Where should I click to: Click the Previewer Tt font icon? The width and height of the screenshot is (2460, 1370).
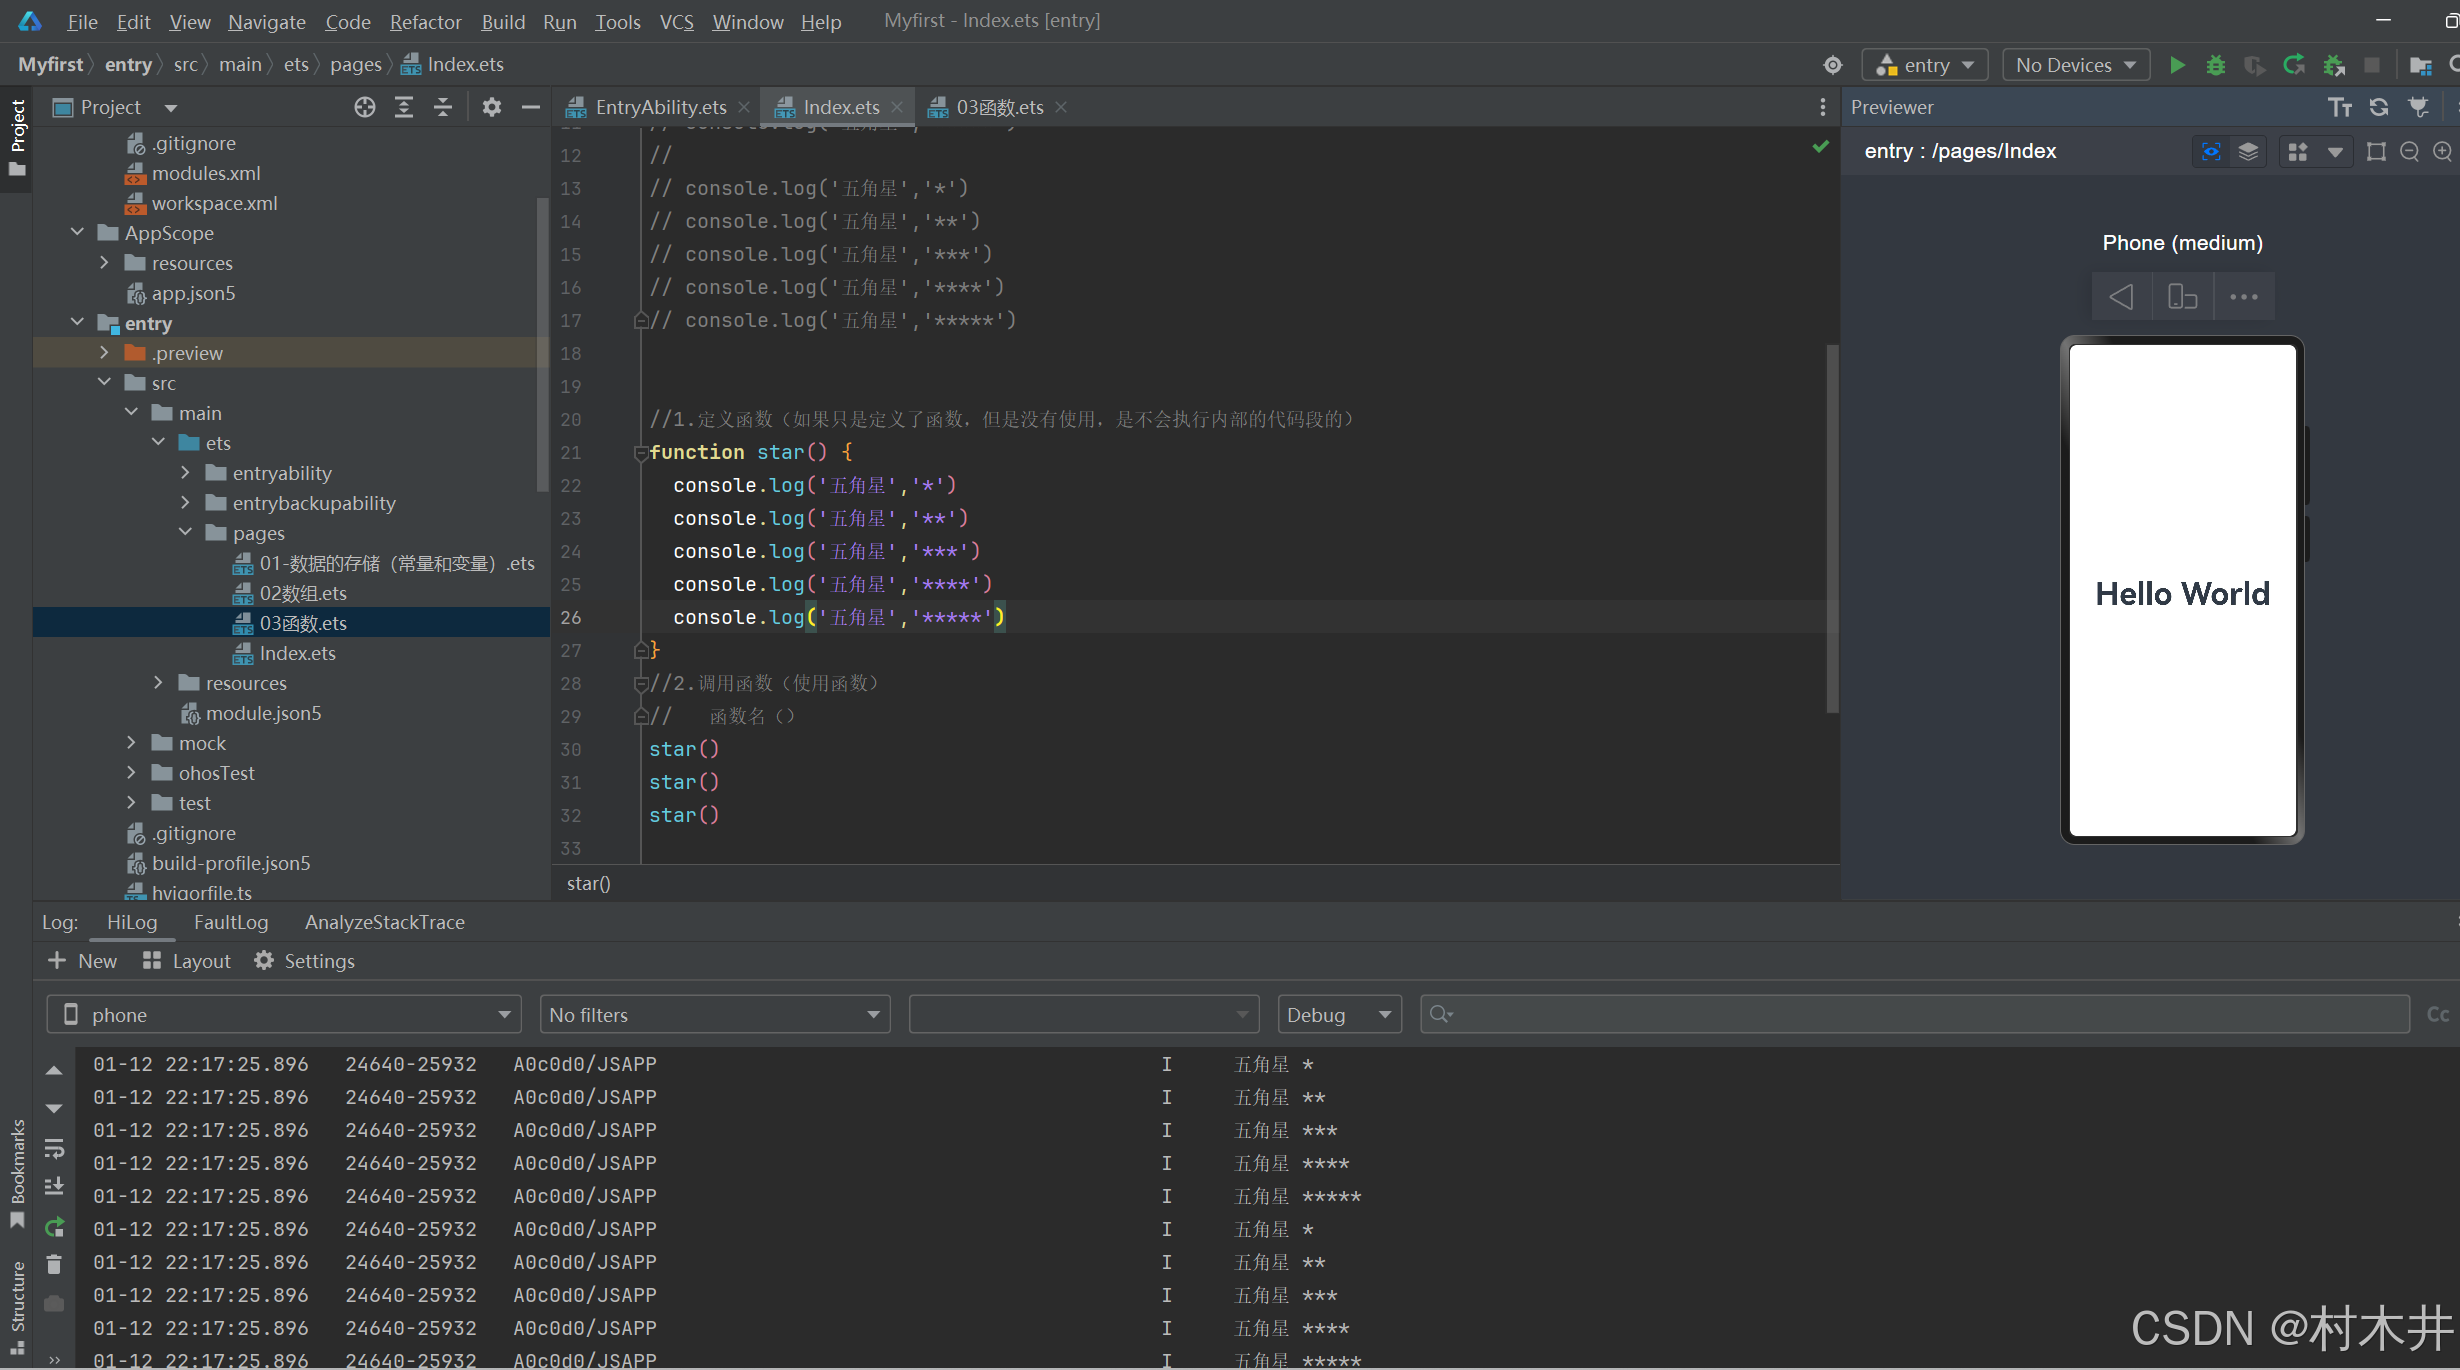(x=2339, y=107)
